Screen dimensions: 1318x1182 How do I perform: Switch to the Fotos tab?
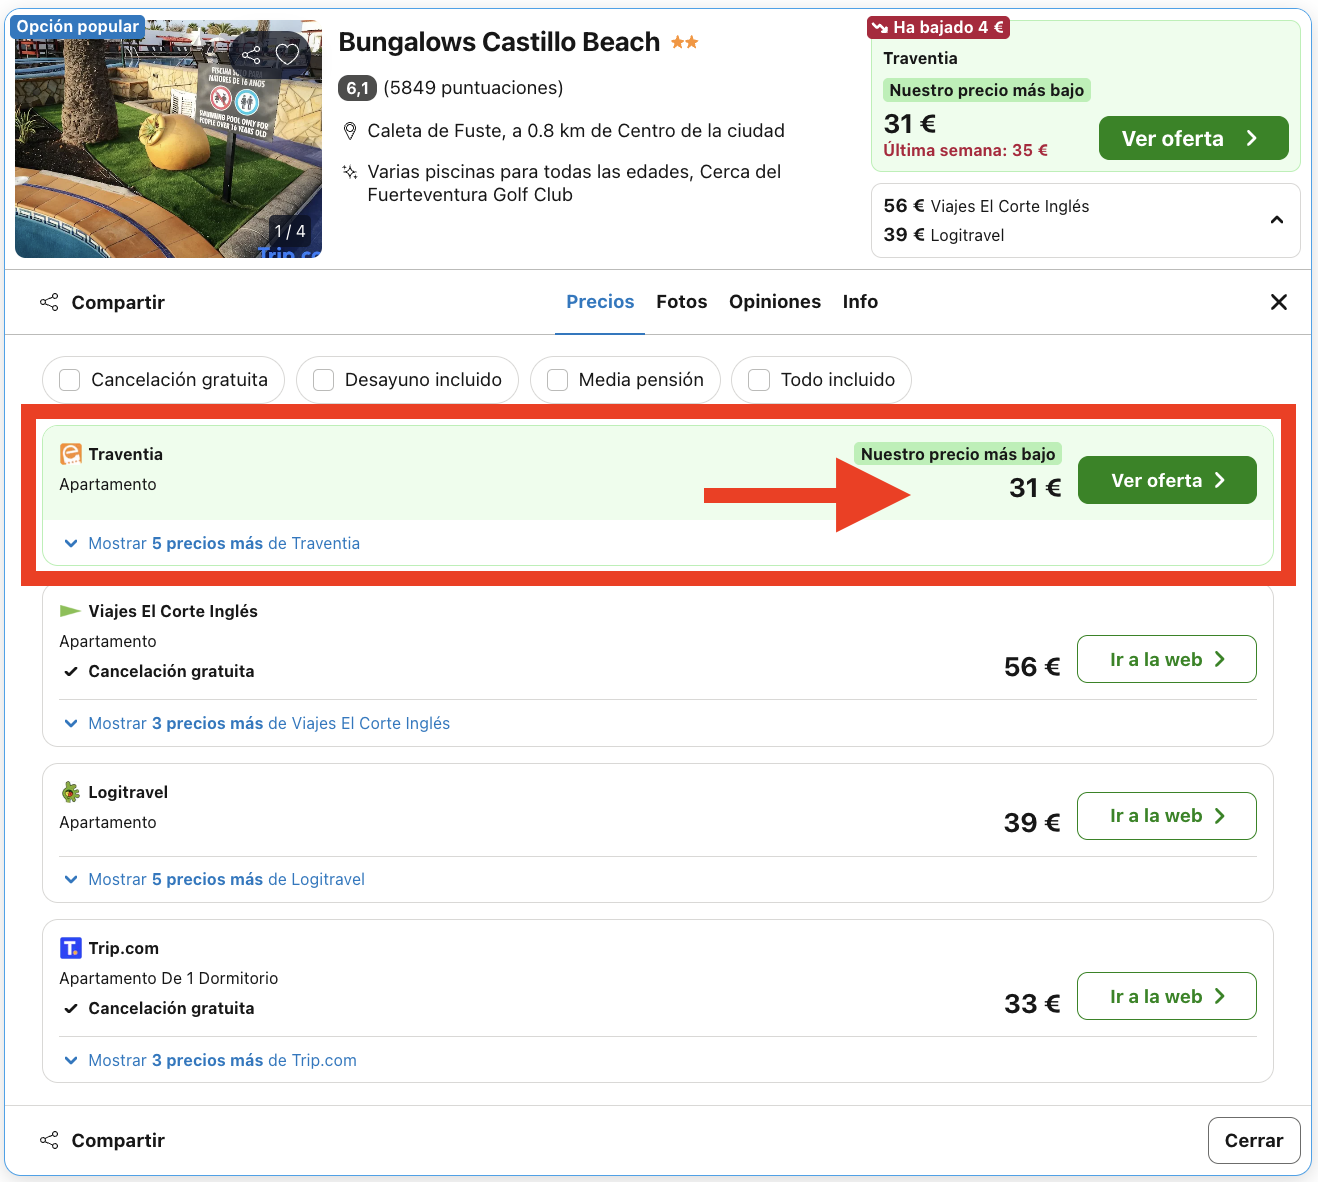(x=681, y=301)
